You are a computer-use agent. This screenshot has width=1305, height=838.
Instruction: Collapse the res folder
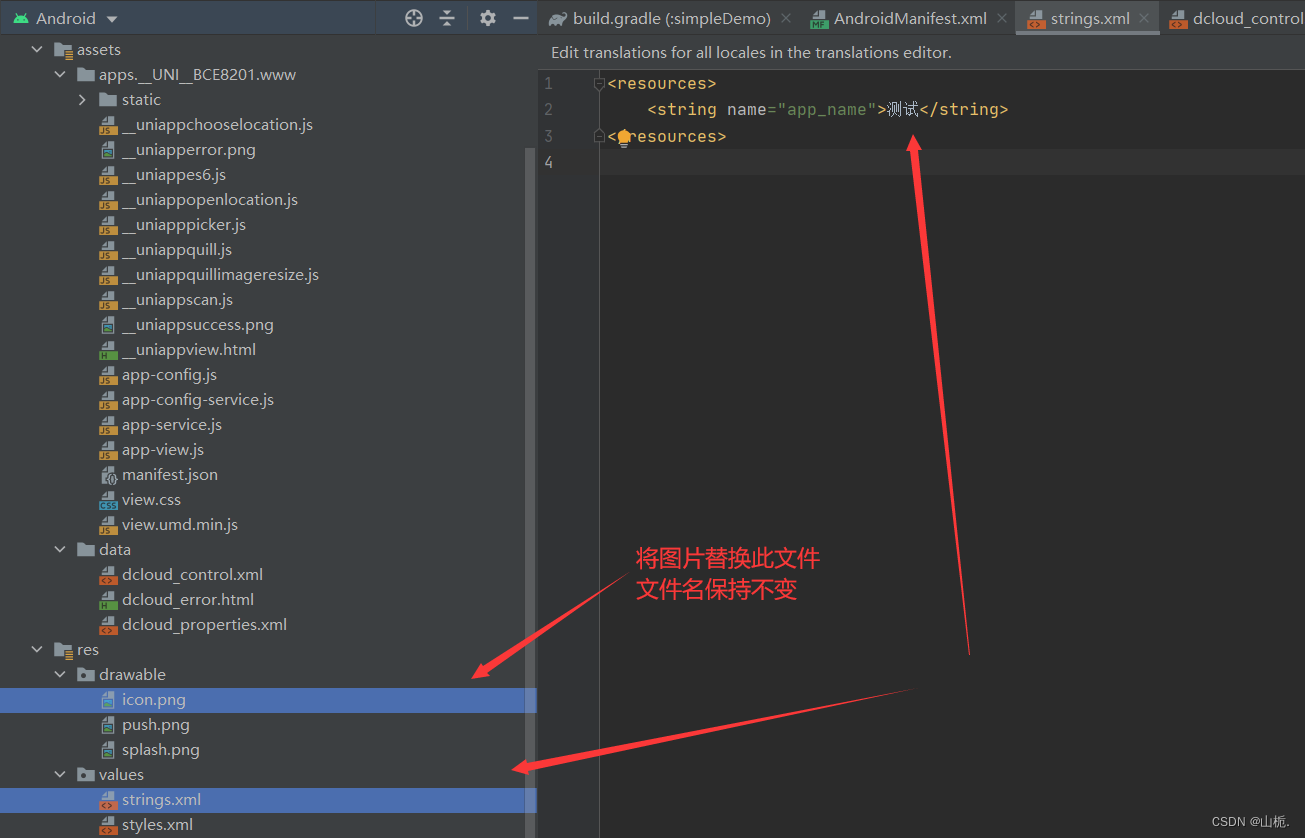[38, 649]
